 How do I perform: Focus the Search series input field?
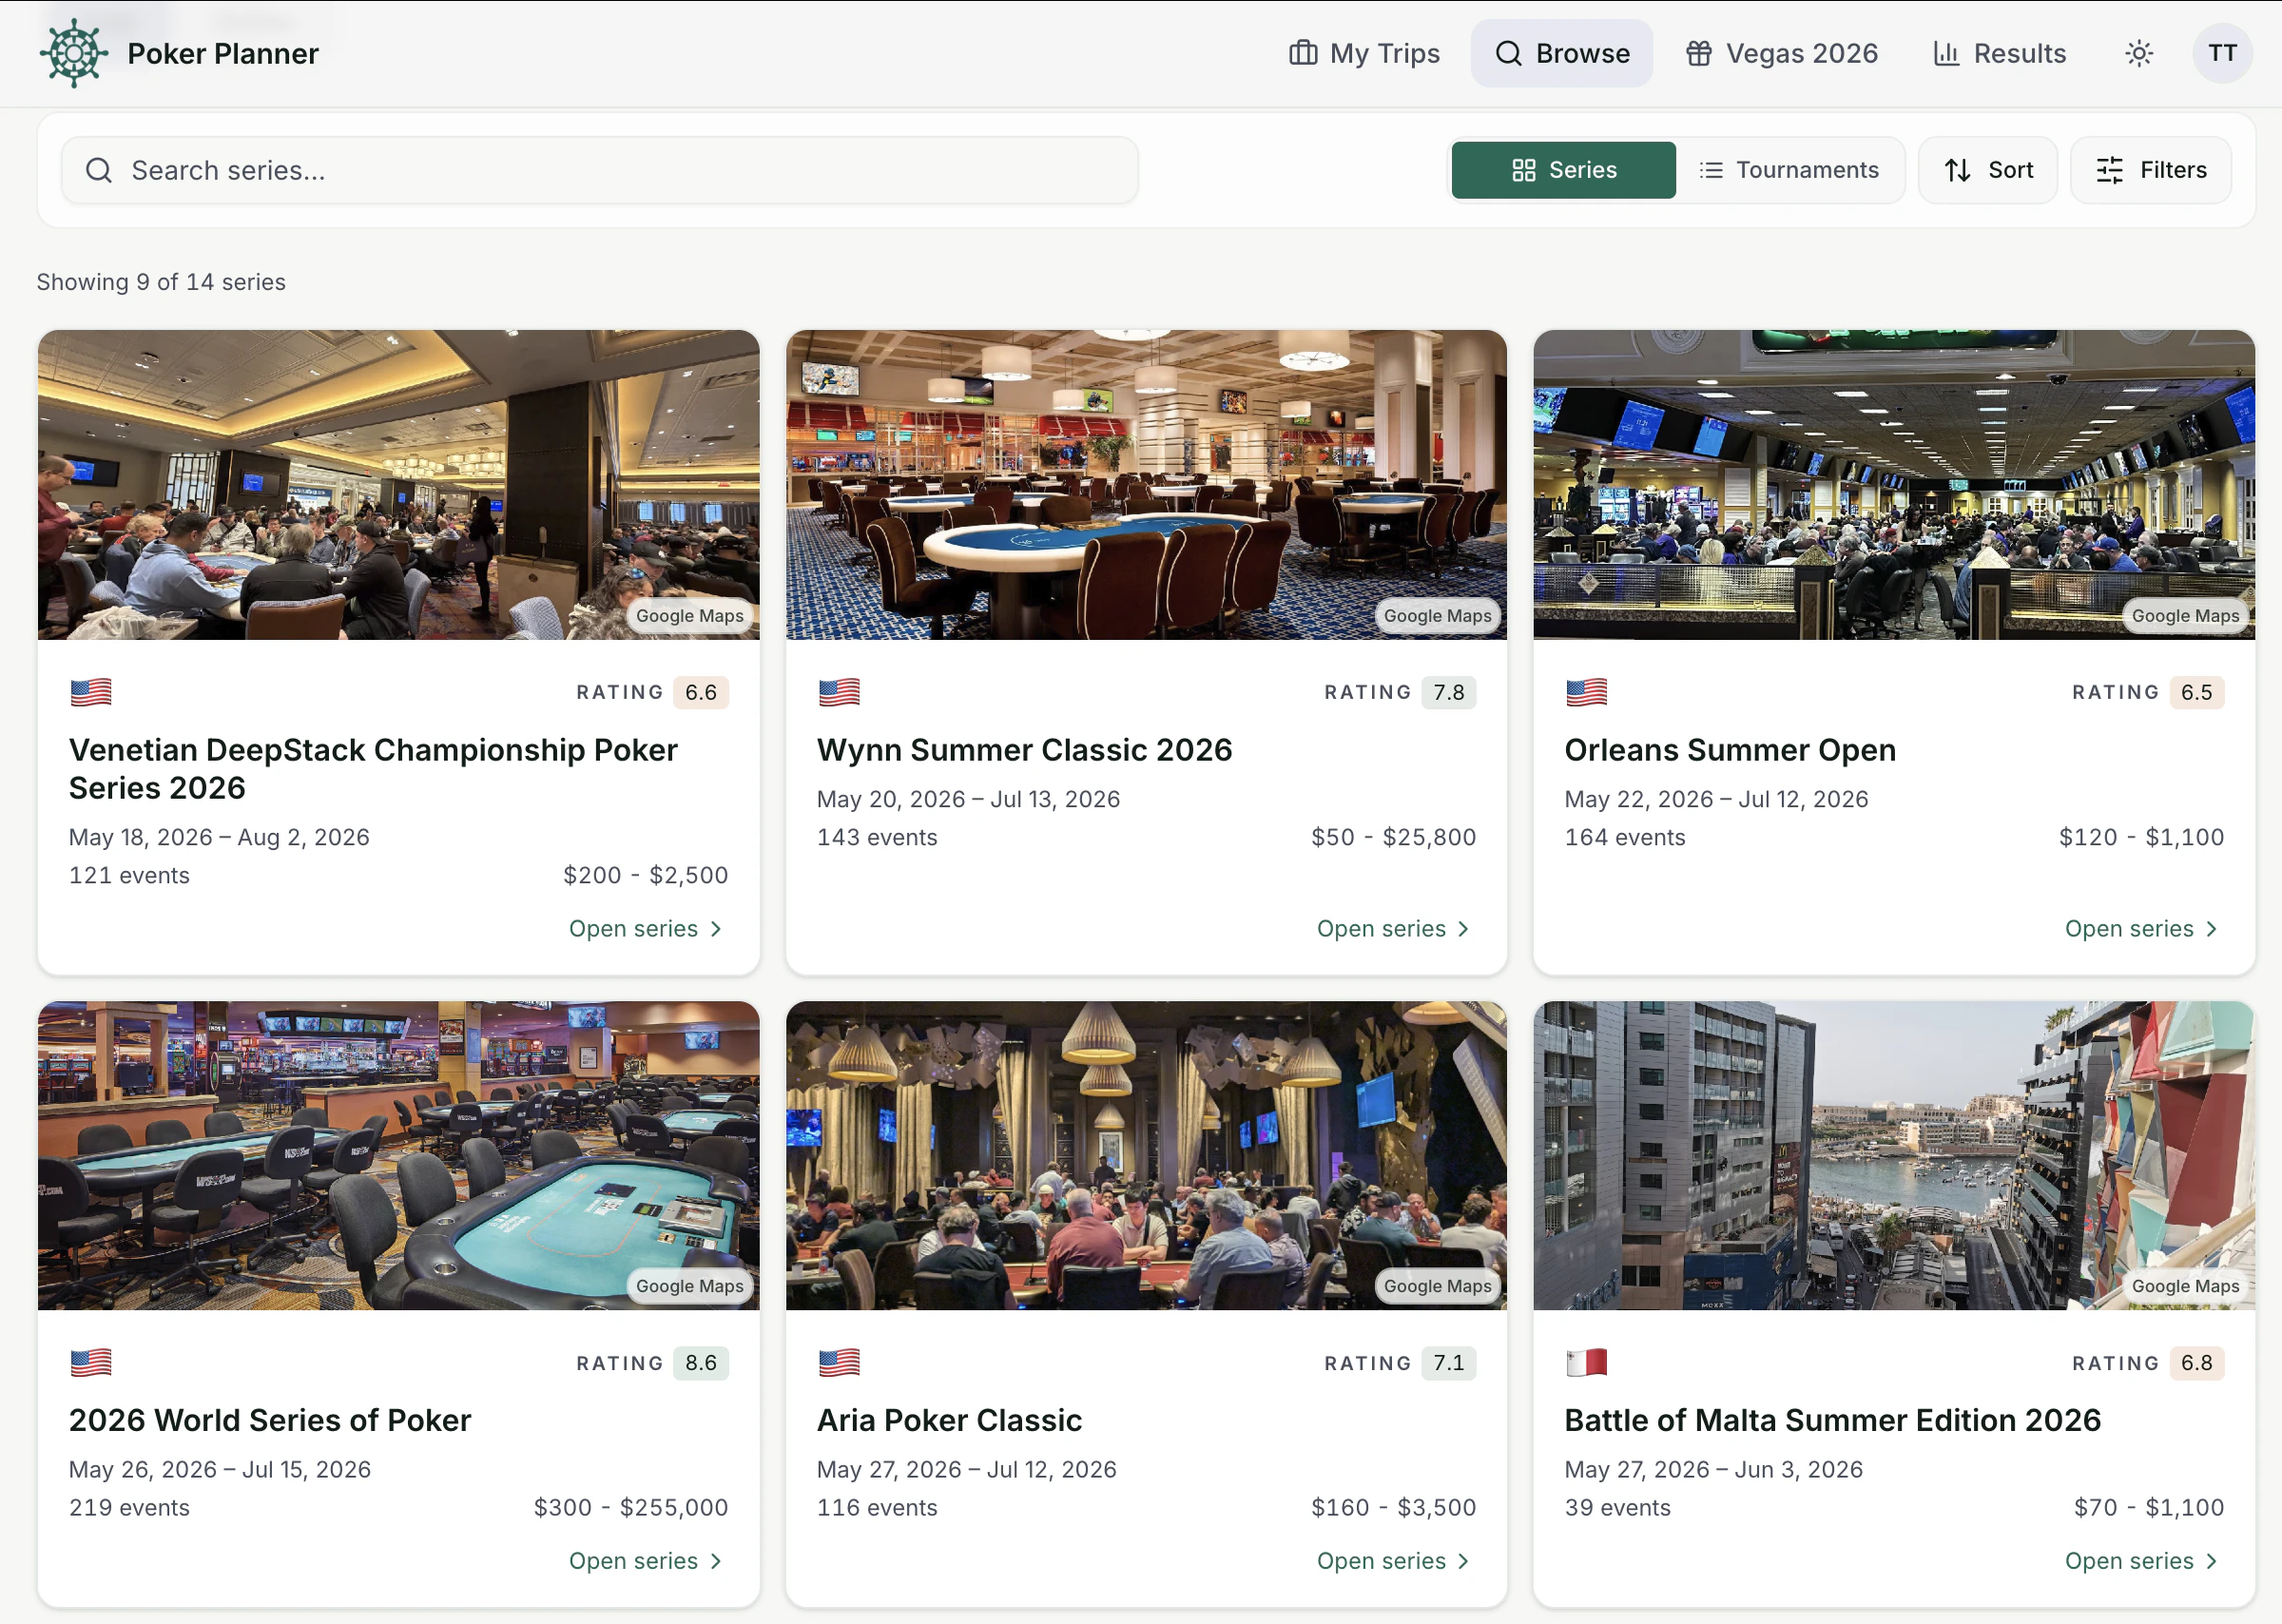(600, 170)
